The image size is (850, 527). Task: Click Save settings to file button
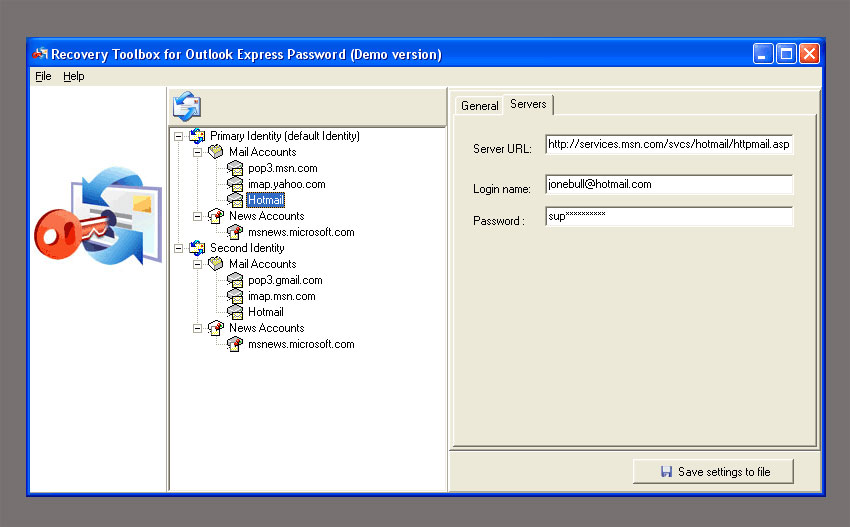[x=713, y=472]
